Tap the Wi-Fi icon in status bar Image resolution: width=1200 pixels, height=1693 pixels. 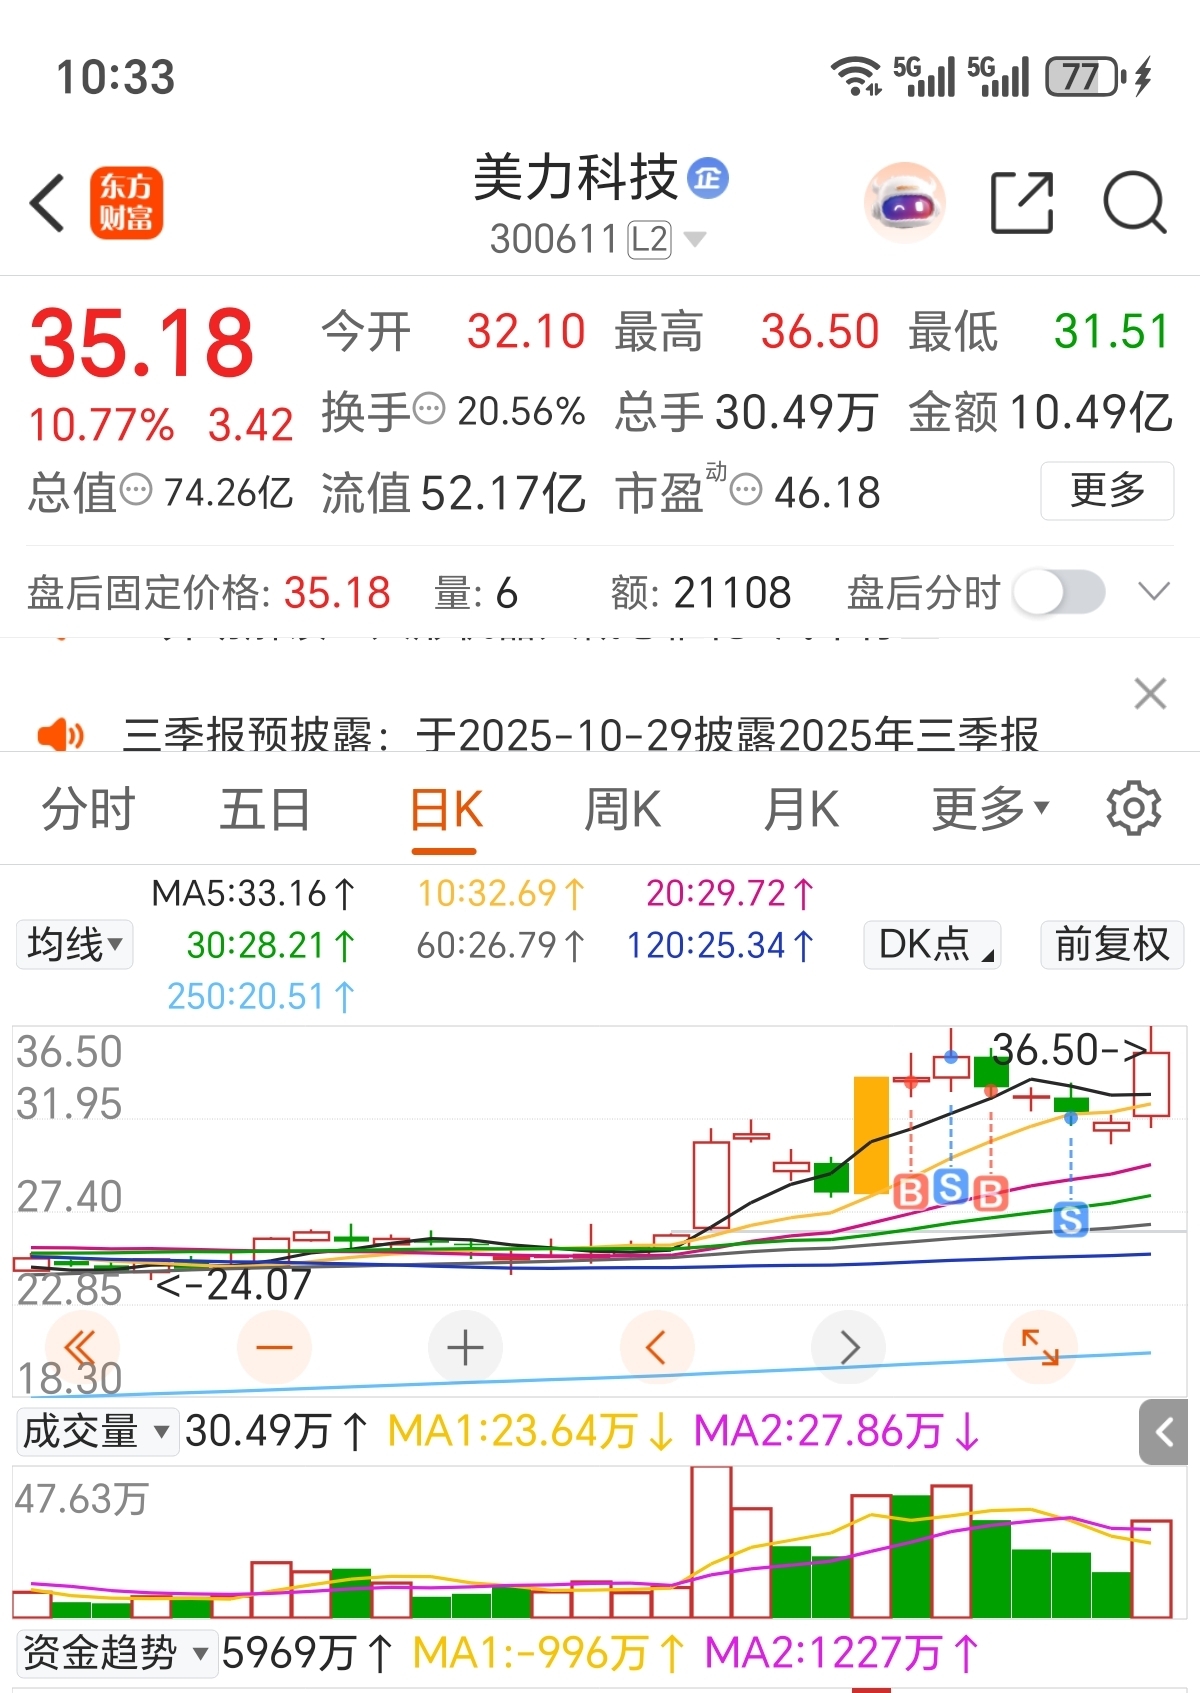(858, 77)
